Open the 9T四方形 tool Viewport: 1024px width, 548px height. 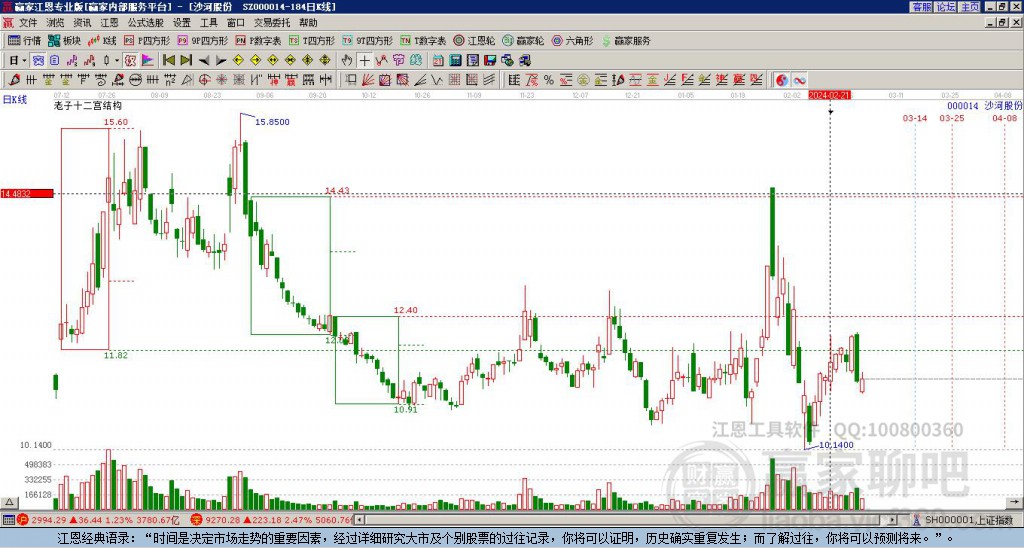(368, 40)
